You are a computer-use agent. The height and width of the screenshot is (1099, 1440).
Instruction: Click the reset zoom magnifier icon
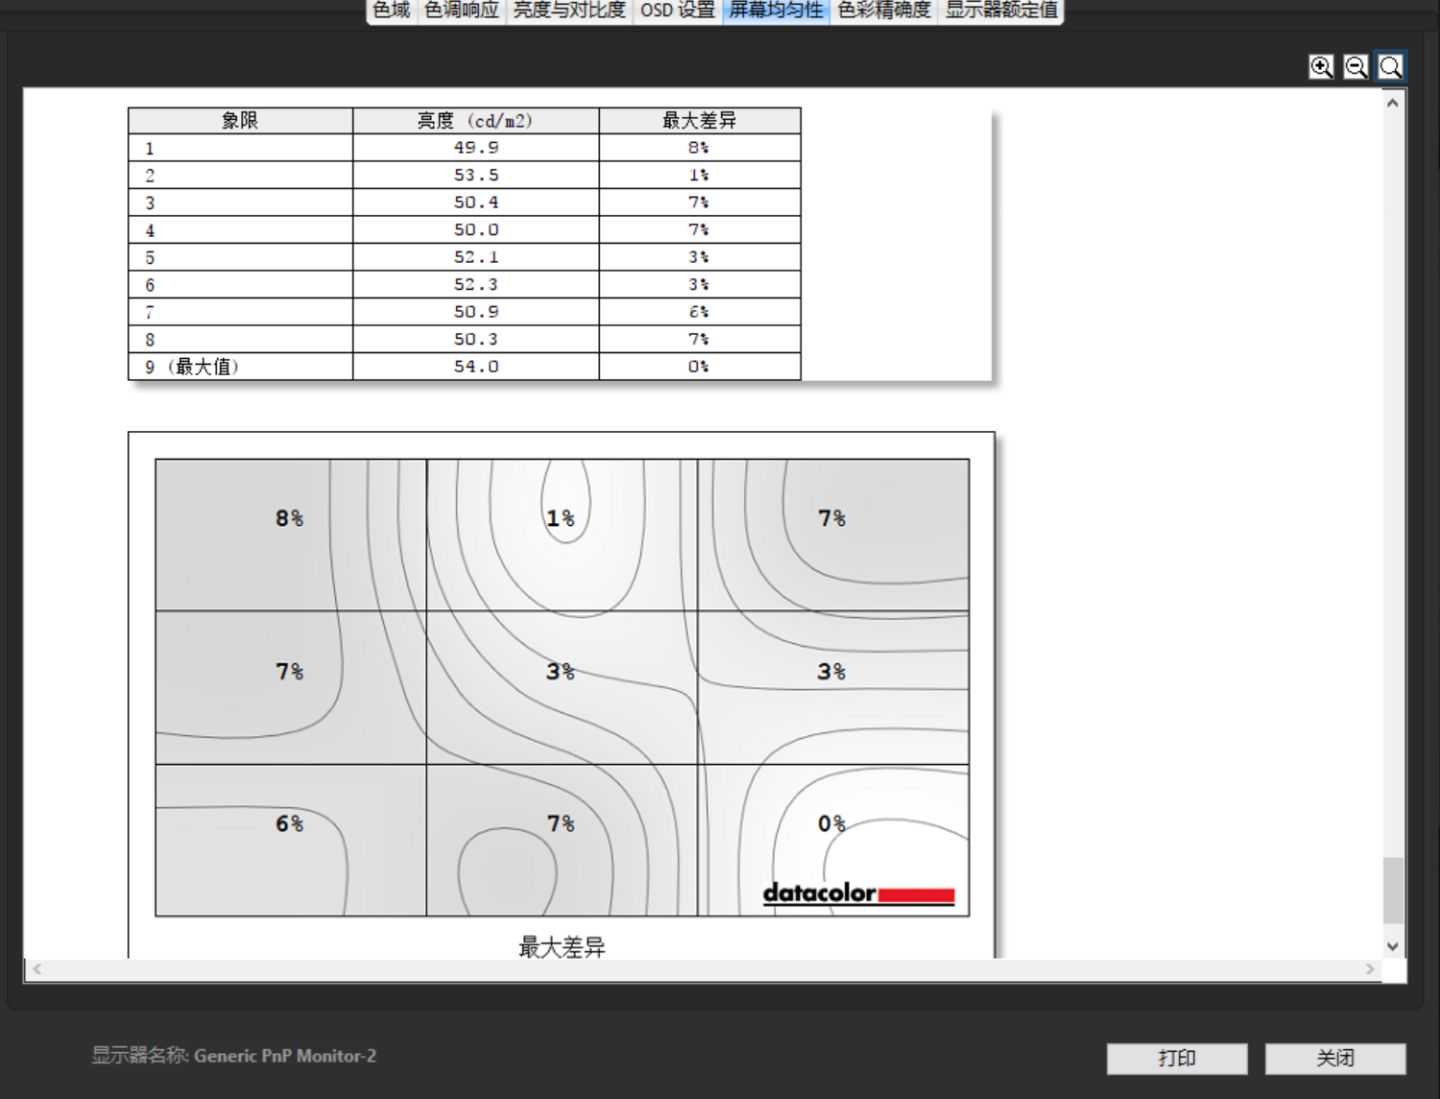(x=1390, y=67)
